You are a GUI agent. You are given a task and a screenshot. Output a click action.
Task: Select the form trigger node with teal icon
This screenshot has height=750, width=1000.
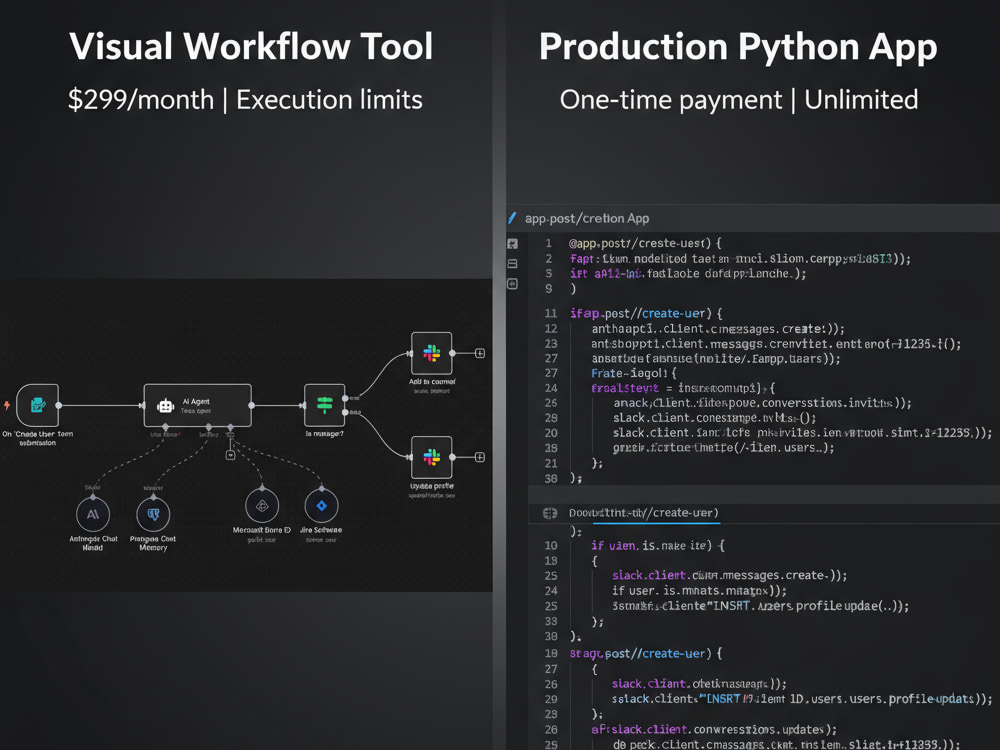[38, 405]
